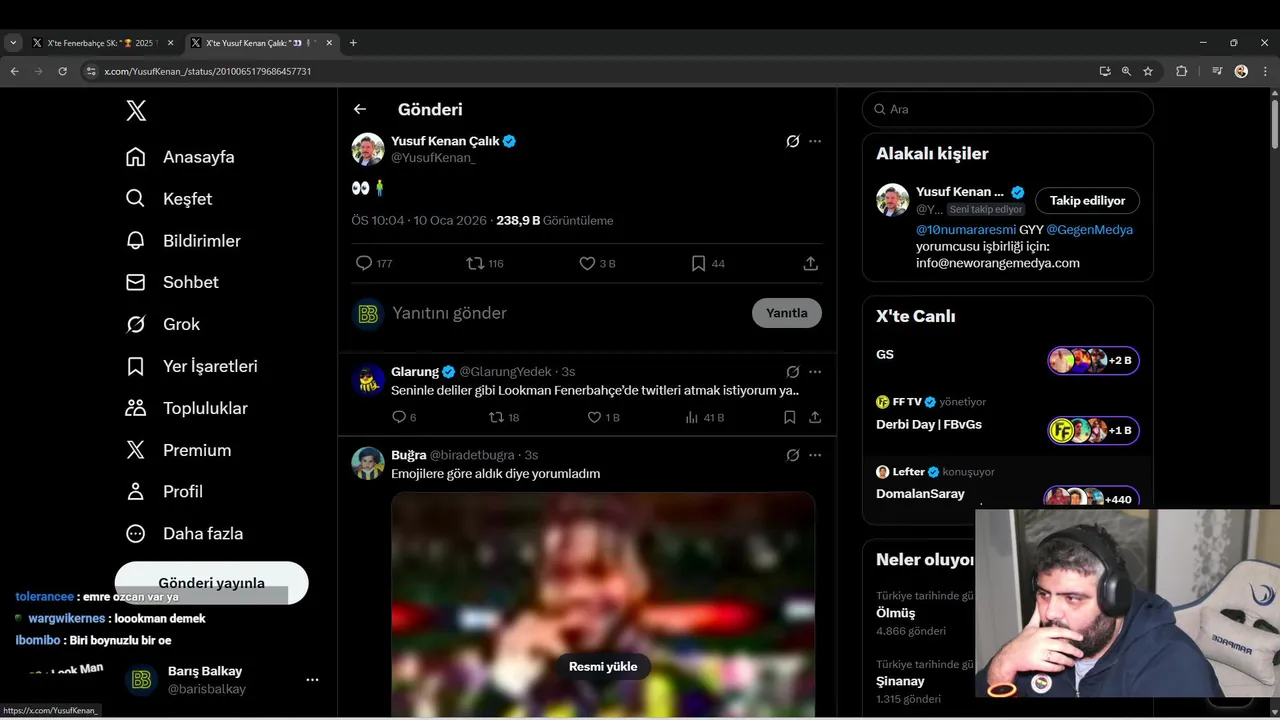Open Glarung's profile name
The image size is (1280, 720).
[415, 372]
